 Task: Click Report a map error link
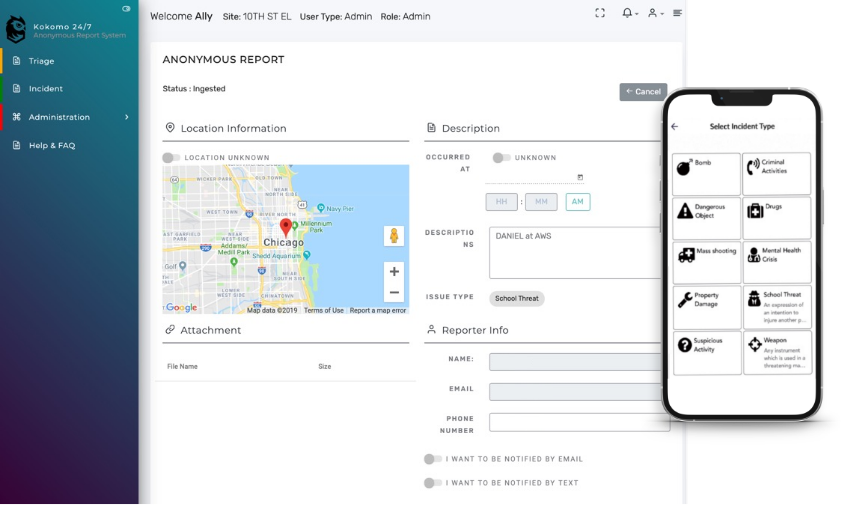(x=377, y=311)
